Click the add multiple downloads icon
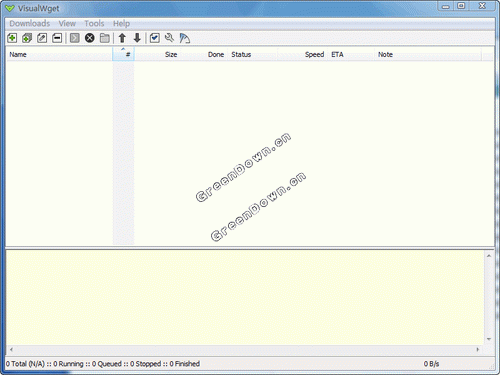 [27, 38]
